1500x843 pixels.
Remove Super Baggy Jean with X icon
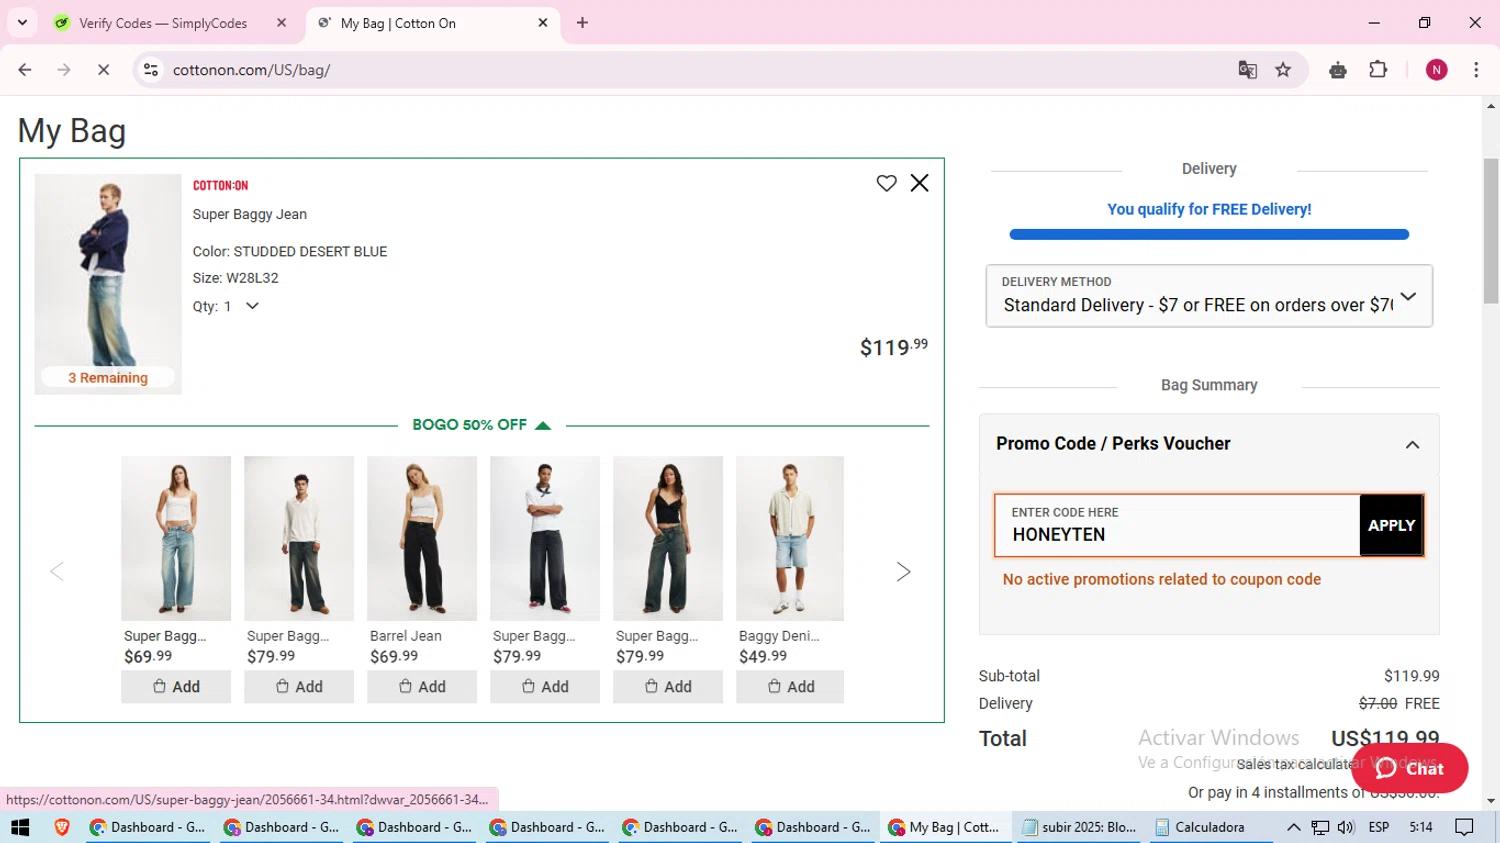pyautogui.click(x=919, y=183)
